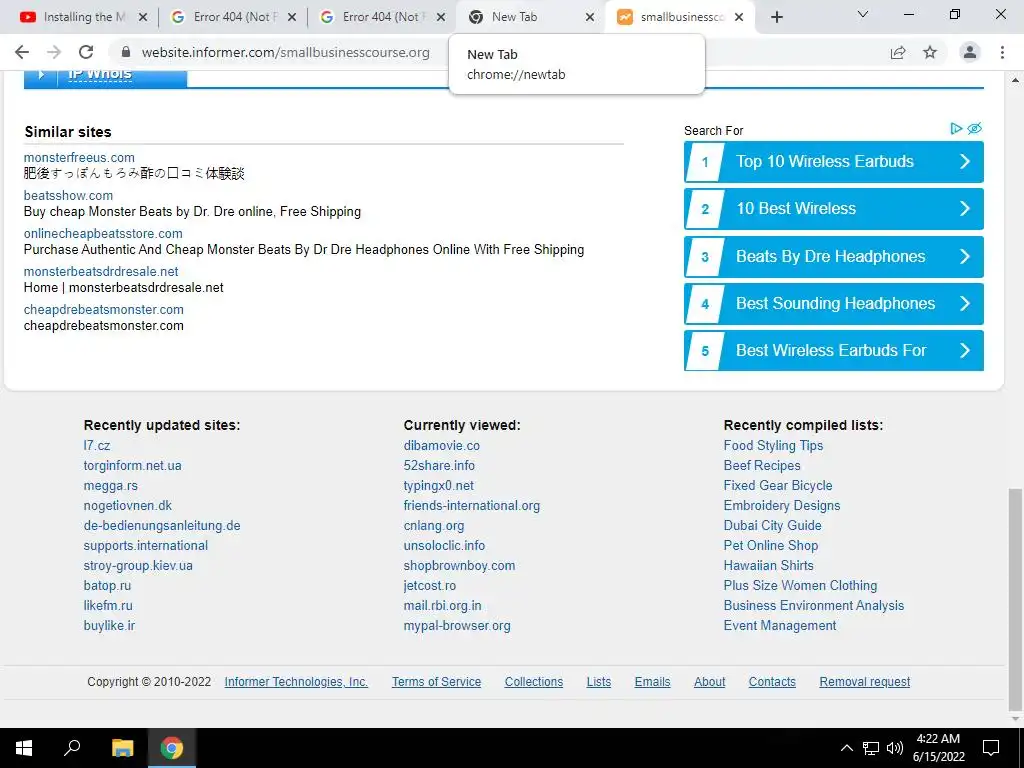The width and height of the screenshot is (1024, 768).
Task: Open friends-international.org link
Action: coord(472,505)
